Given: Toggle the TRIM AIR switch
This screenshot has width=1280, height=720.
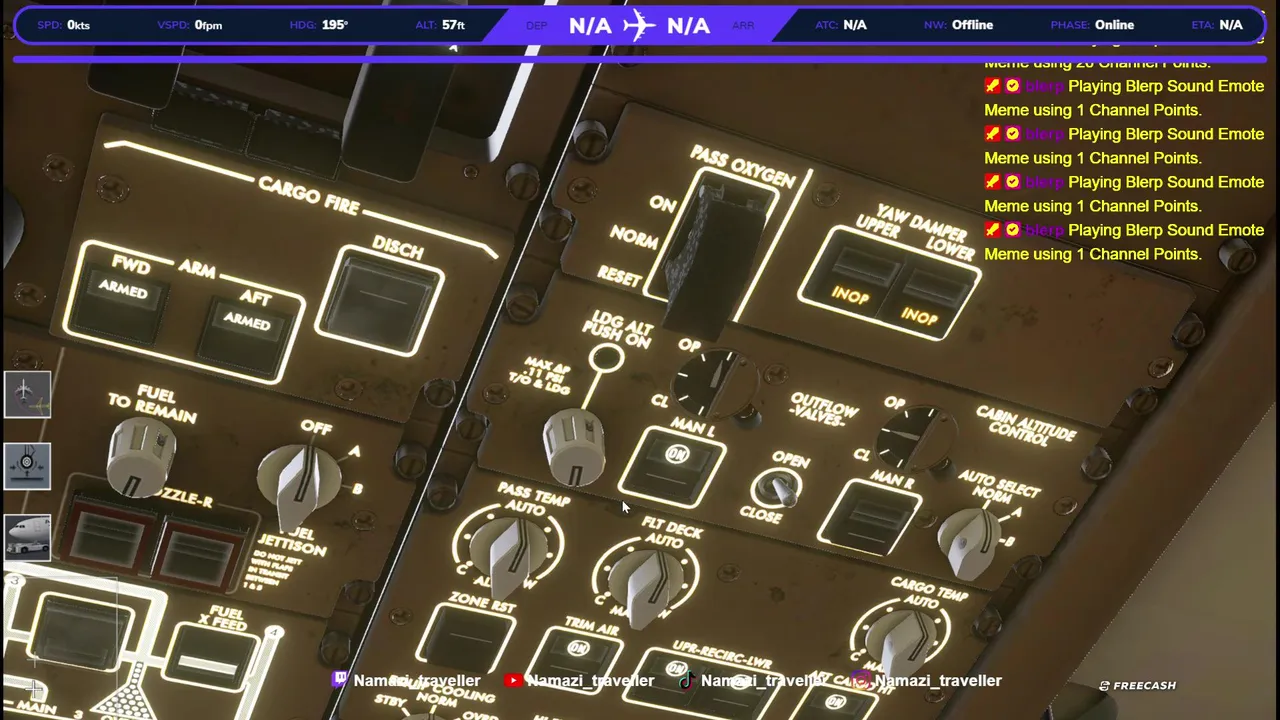Looking at the screenshot, I should point(573,659).
